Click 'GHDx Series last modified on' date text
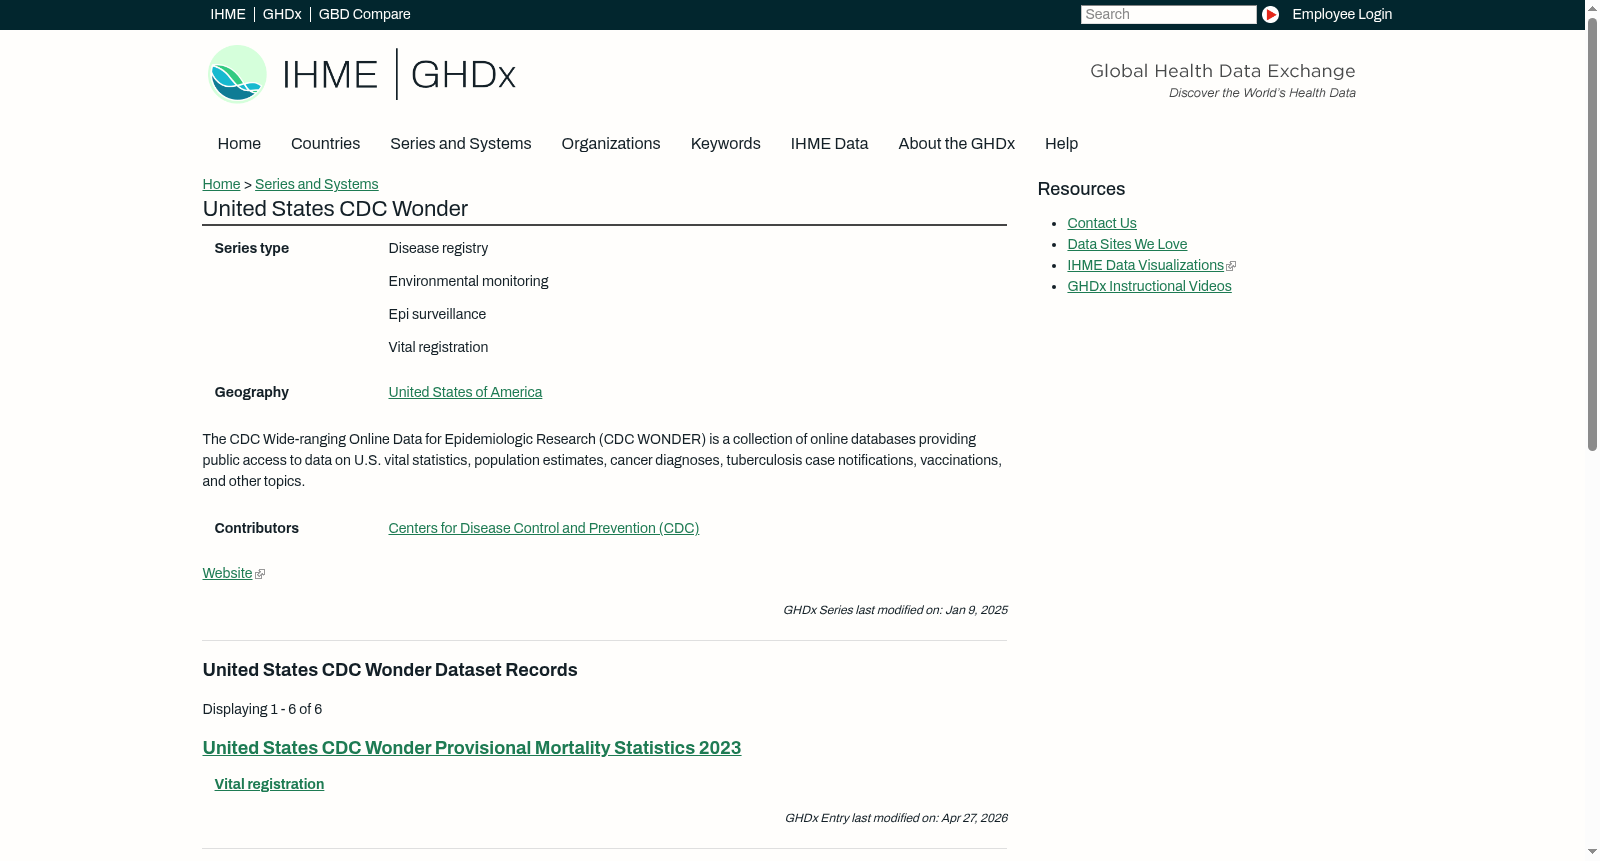 pyautogui.click(x=895, y=610)
